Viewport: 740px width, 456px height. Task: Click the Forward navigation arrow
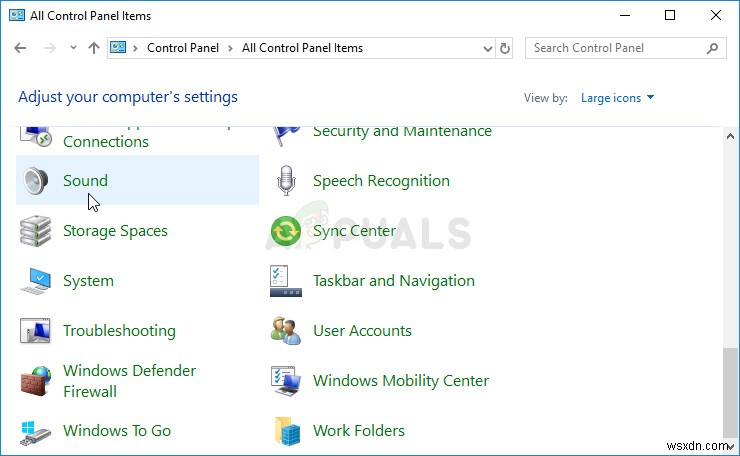click(50, 48)
